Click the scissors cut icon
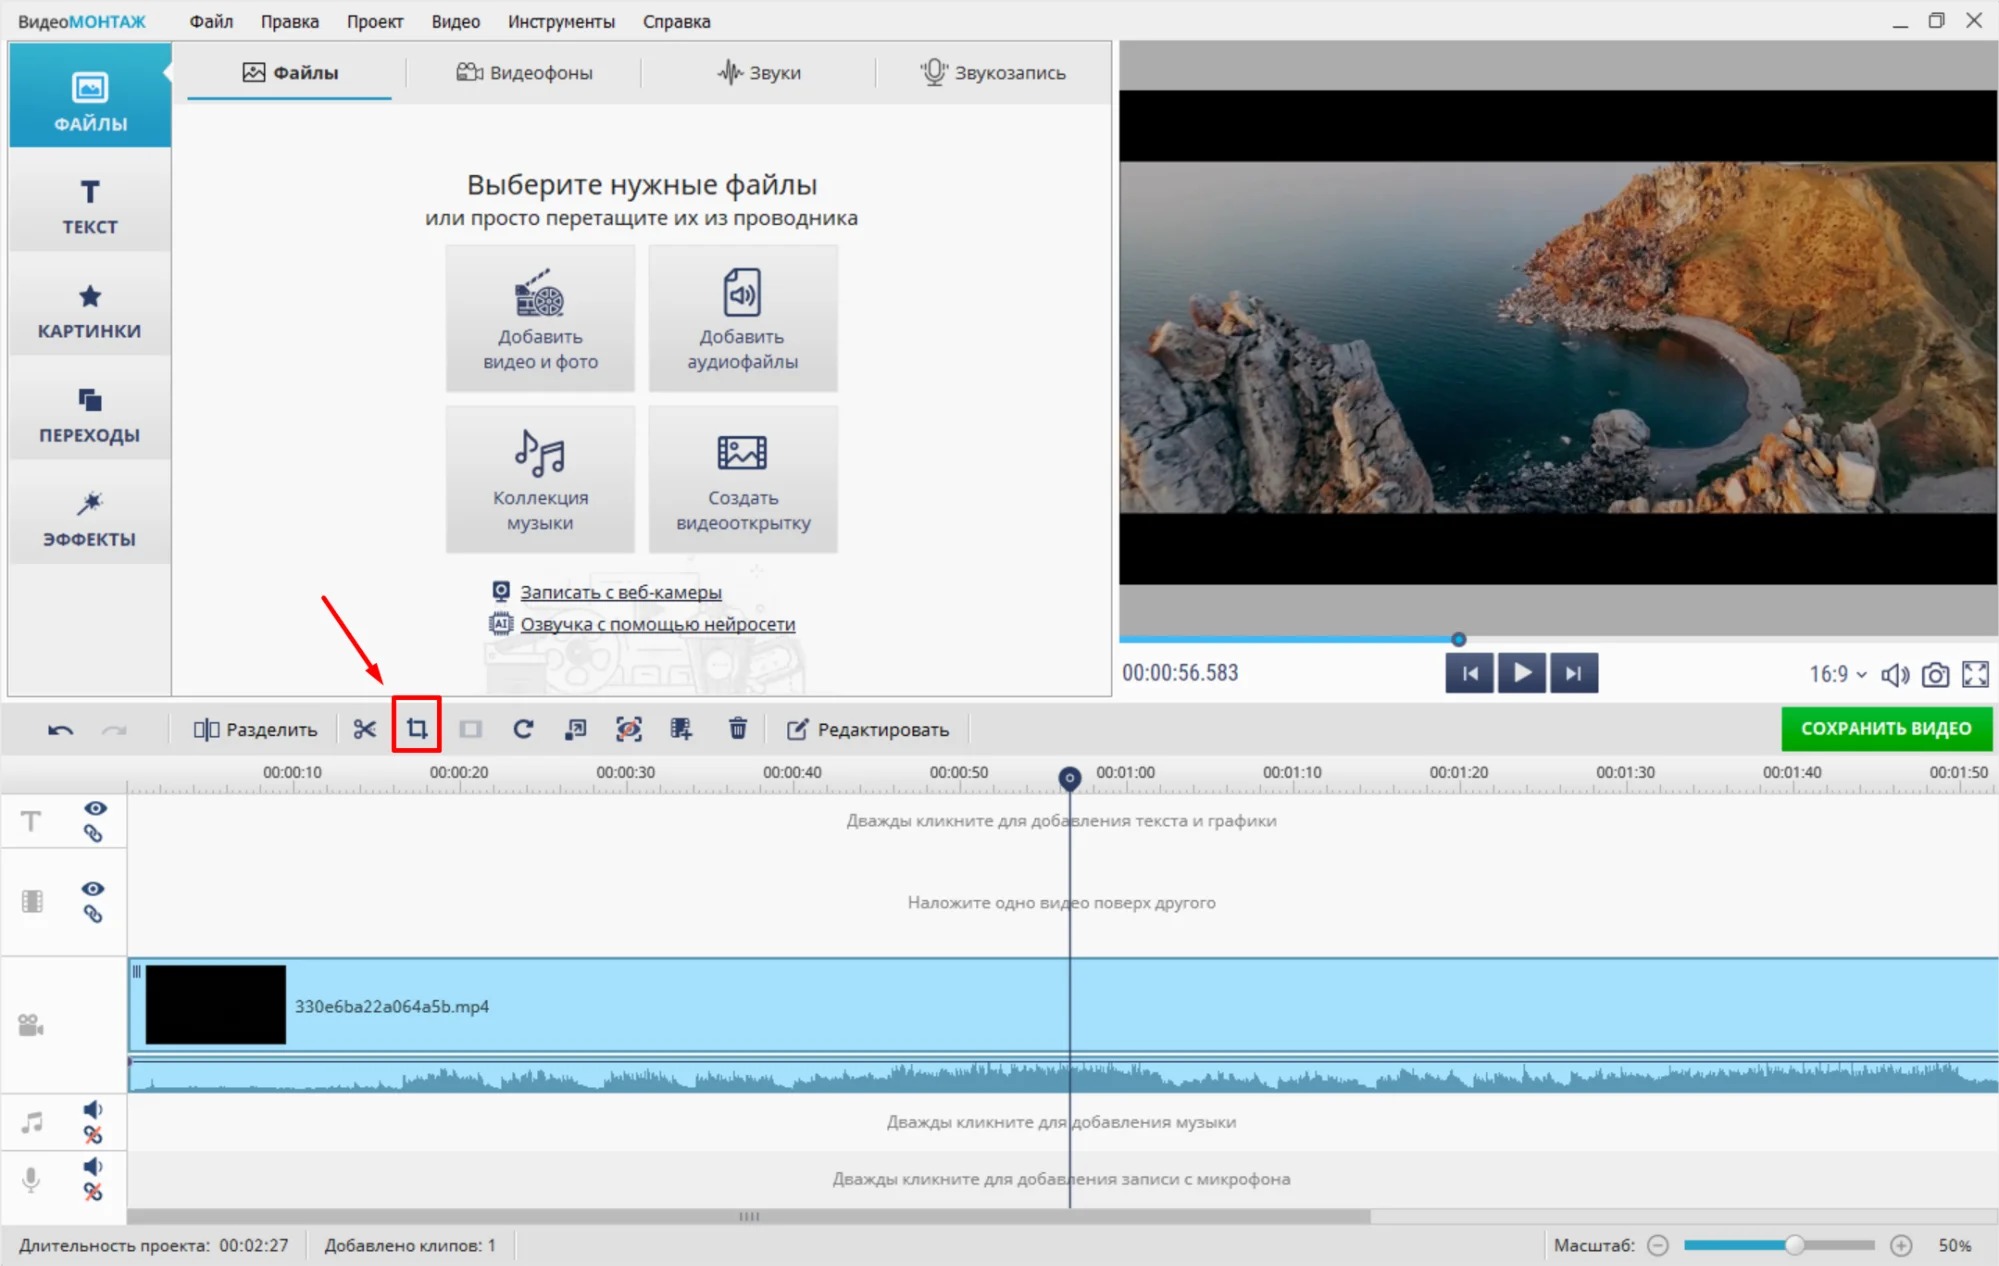This screenshot has width=1999, height=1266. tap(364, 729)
